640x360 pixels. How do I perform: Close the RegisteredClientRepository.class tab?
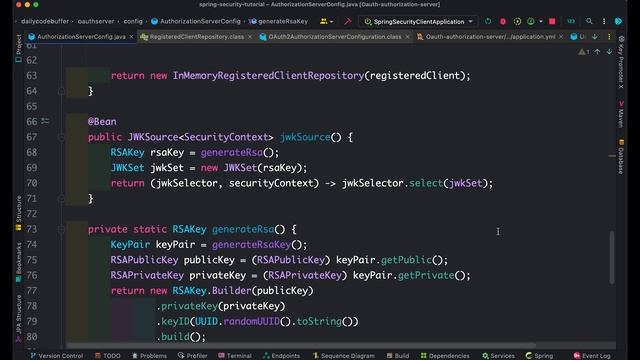pos(250,37)
